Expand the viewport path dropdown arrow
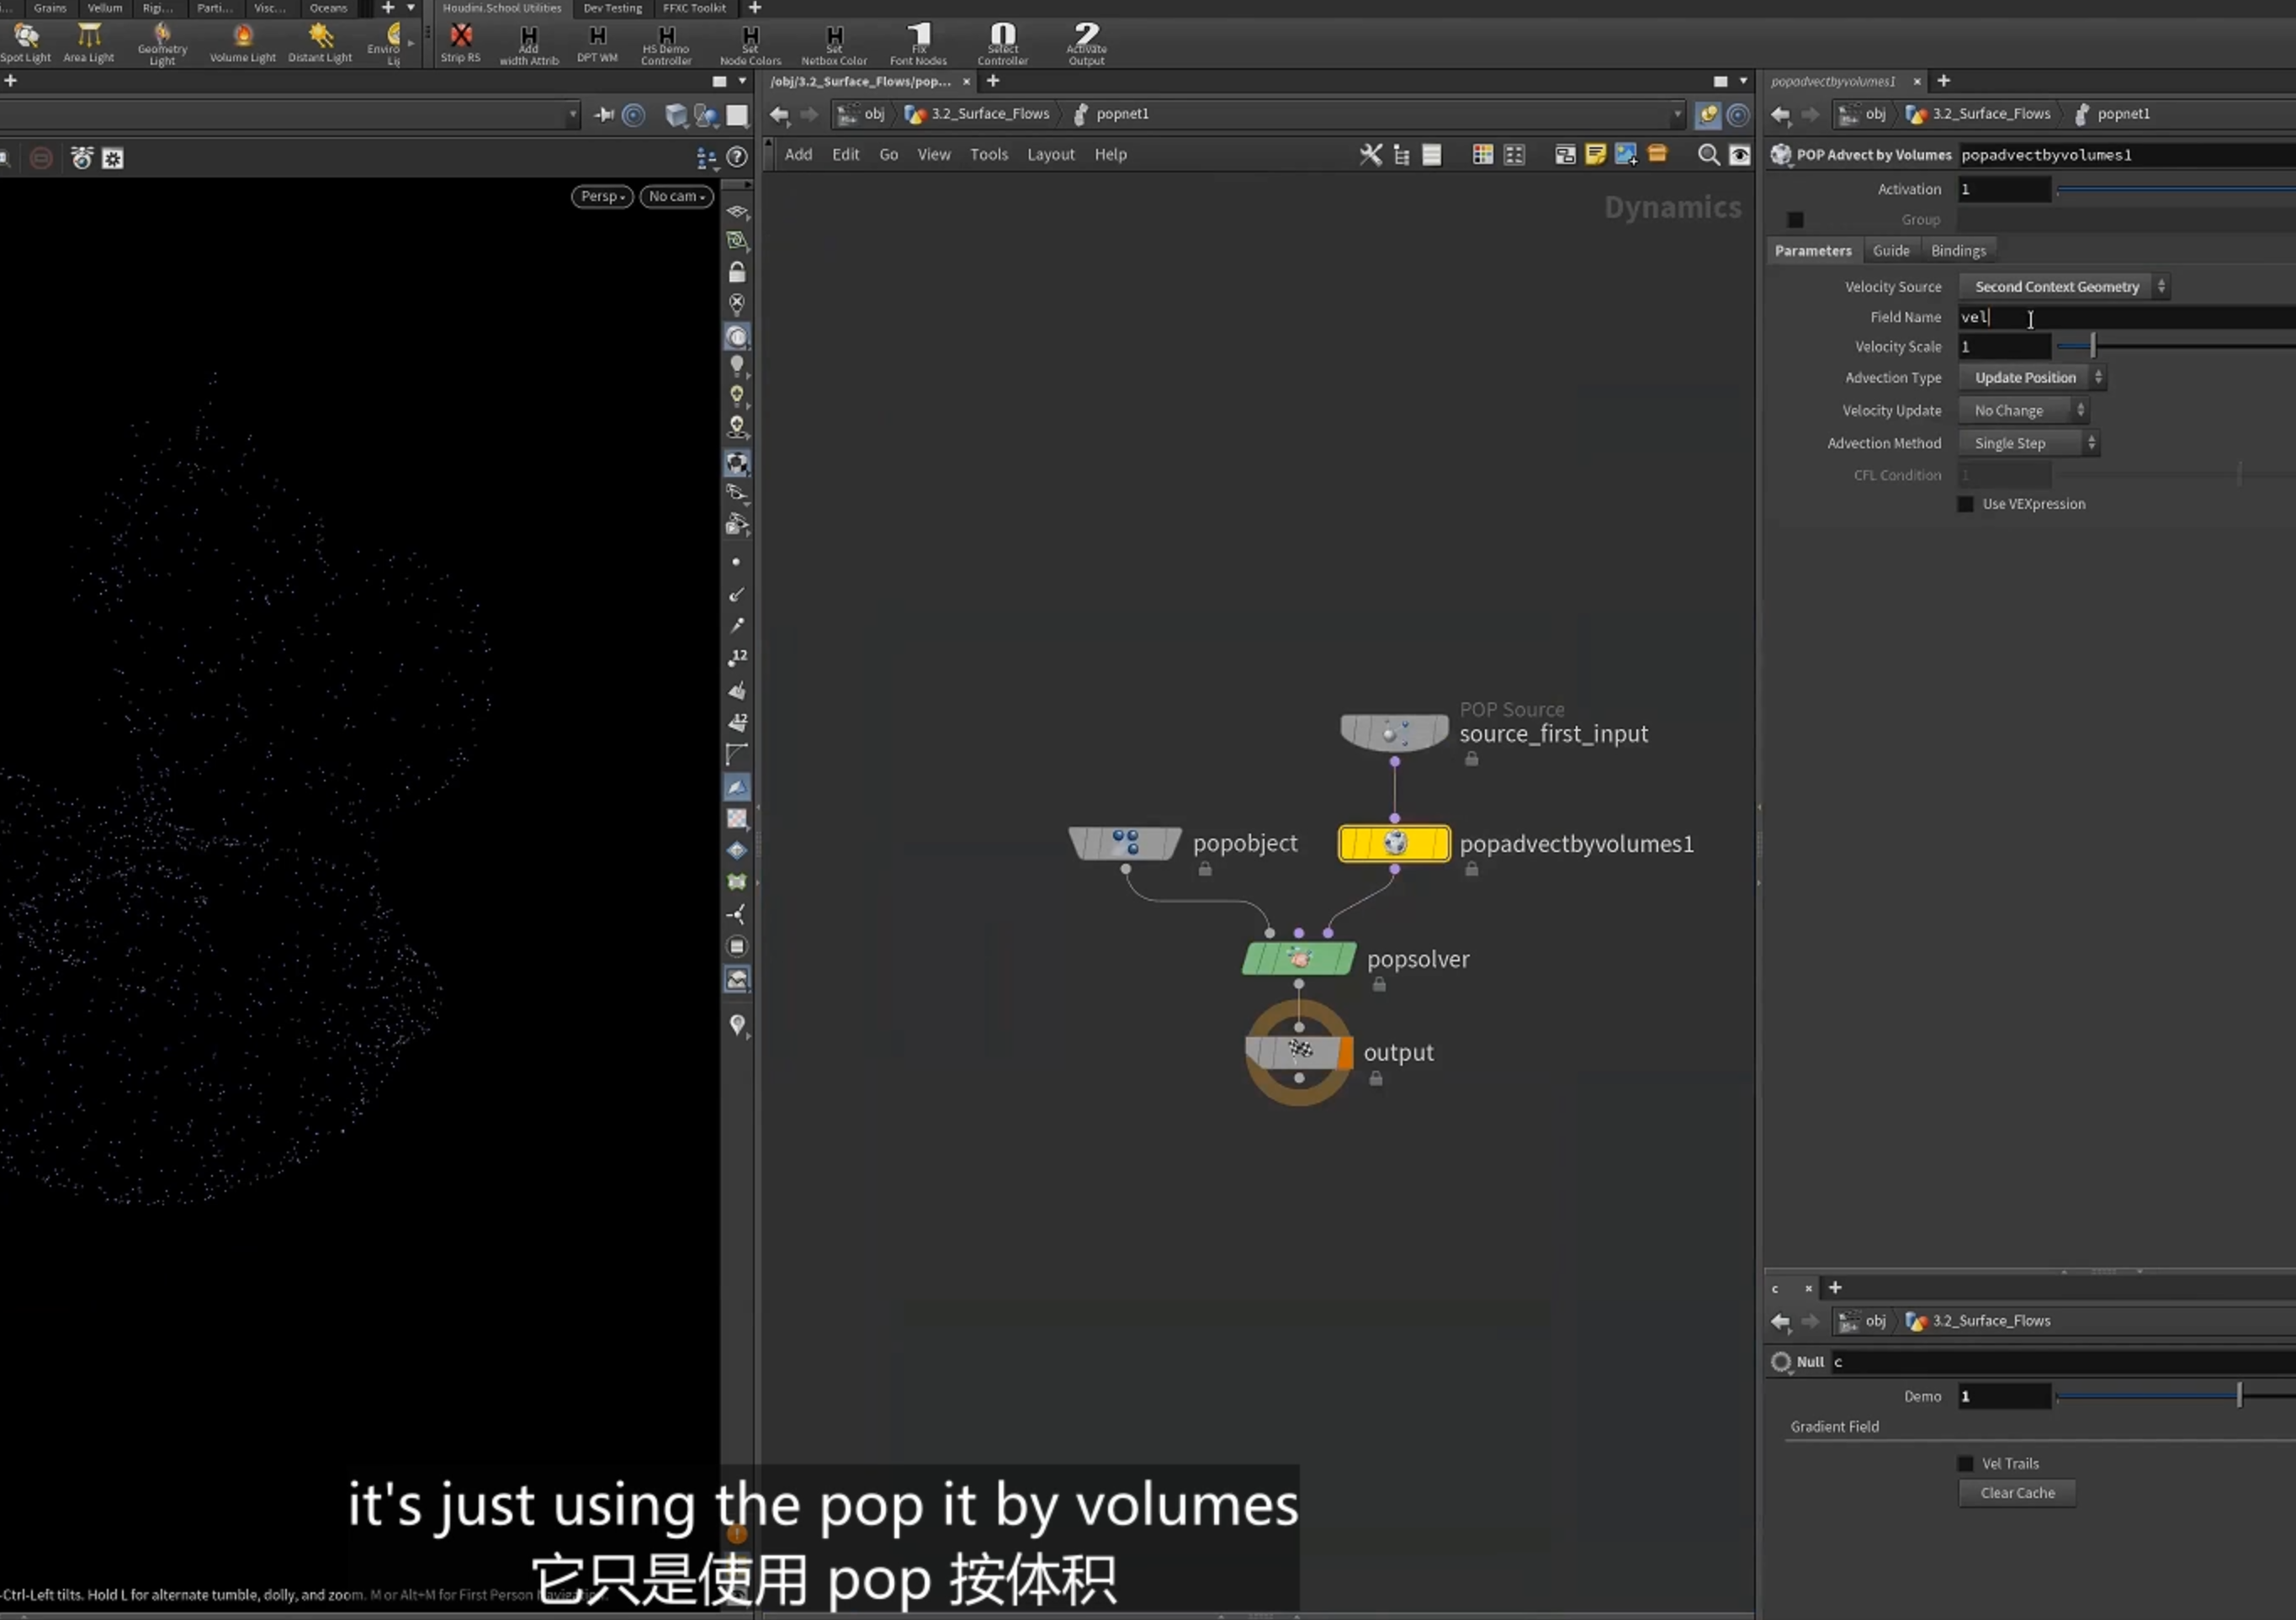 [572, 115]
